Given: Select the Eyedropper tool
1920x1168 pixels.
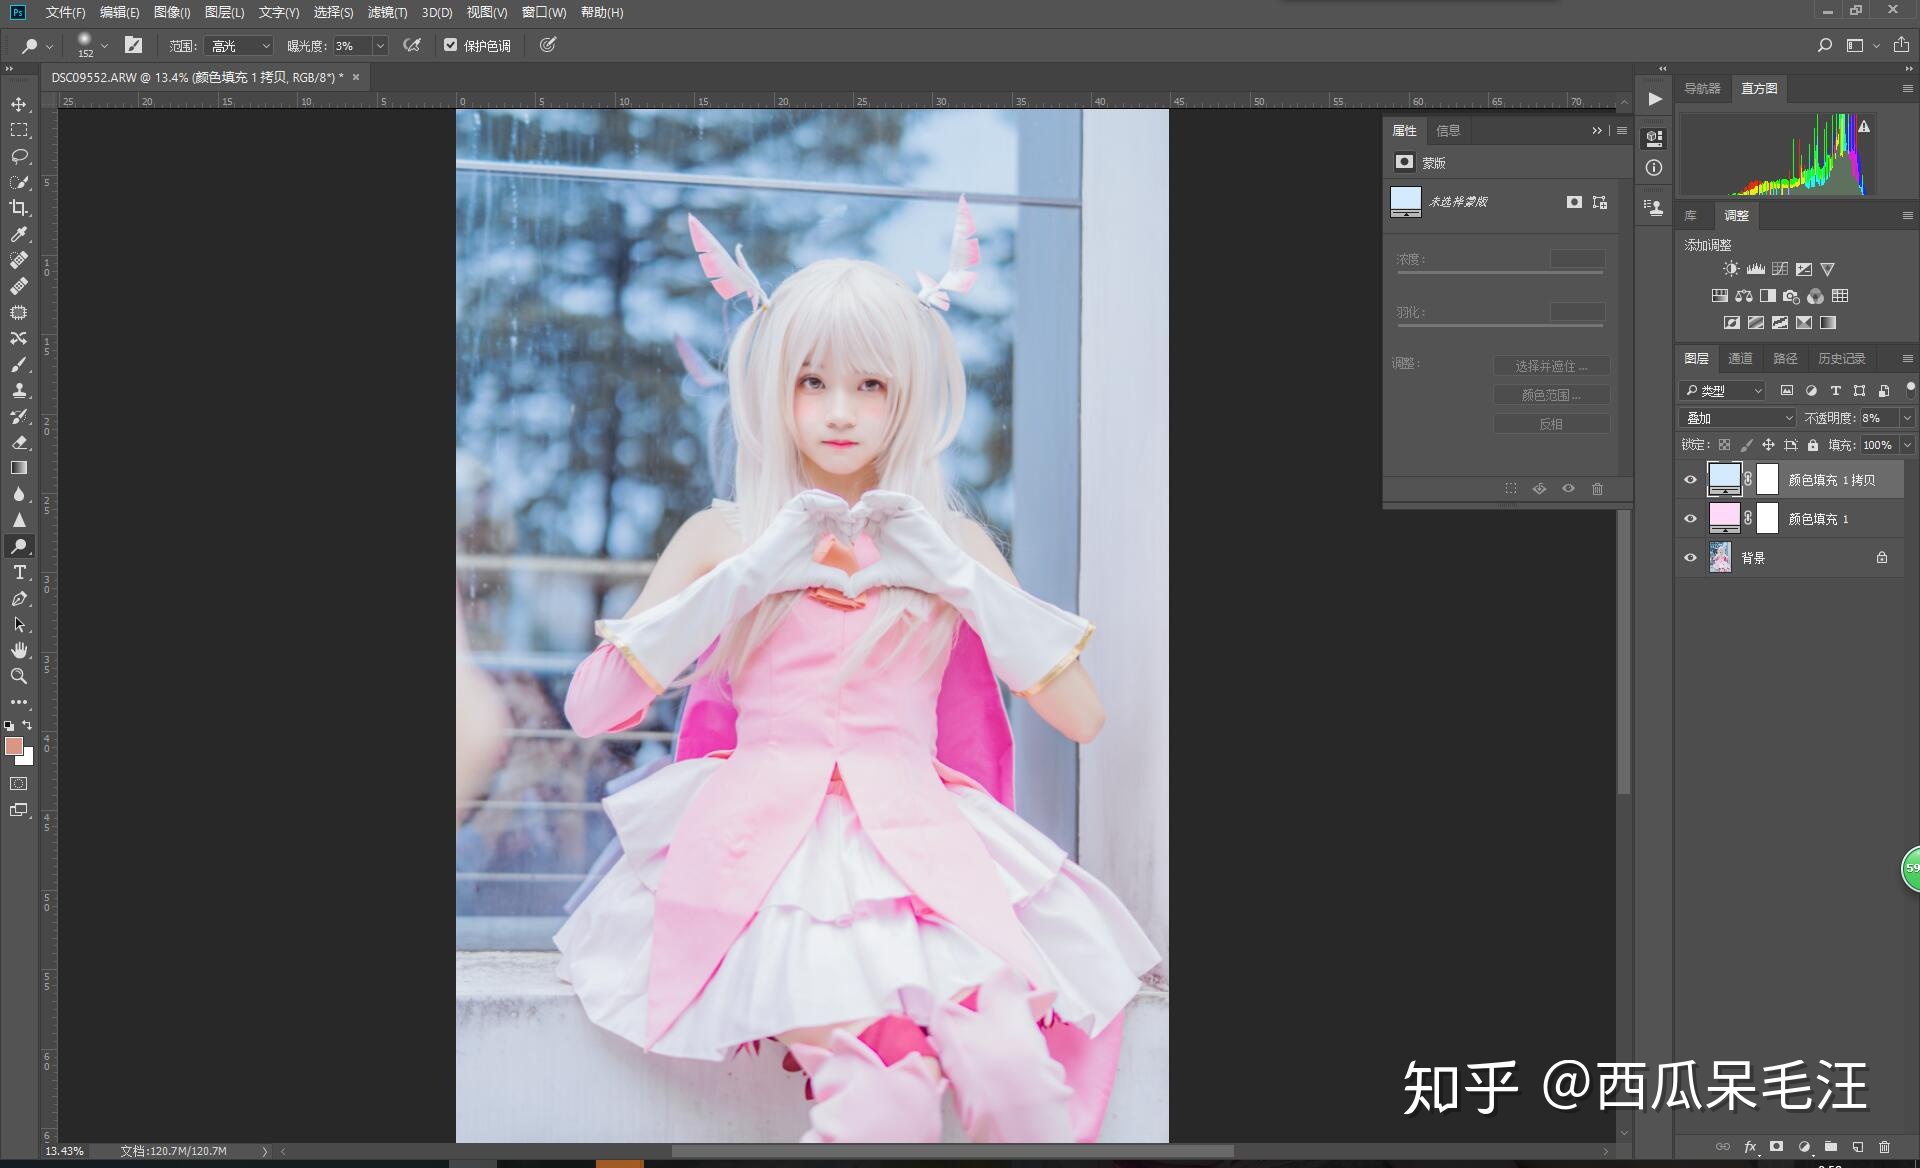Looking at the screenshot, I should pyautogui.click(x=19, y=234).
